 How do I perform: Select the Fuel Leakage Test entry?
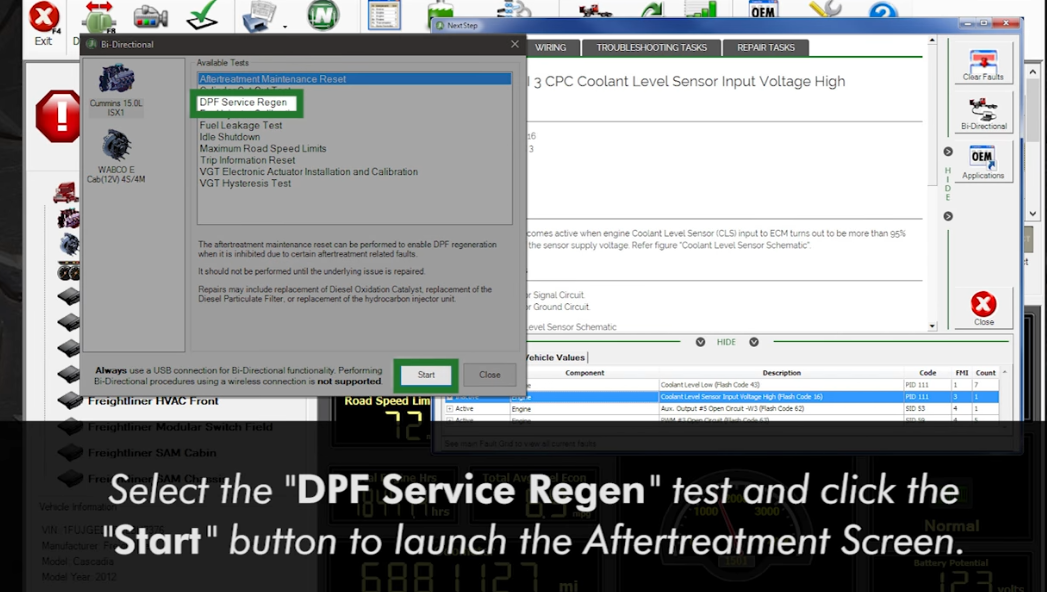(x=241, y=125)
